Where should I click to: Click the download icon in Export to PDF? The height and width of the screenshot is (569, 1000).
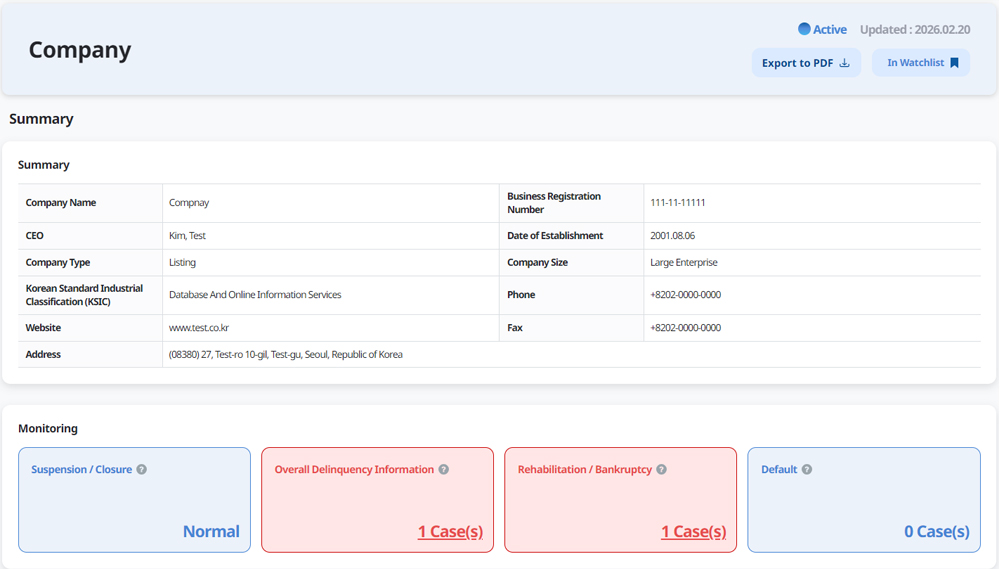pyautogui.click(x=844, y=63)
